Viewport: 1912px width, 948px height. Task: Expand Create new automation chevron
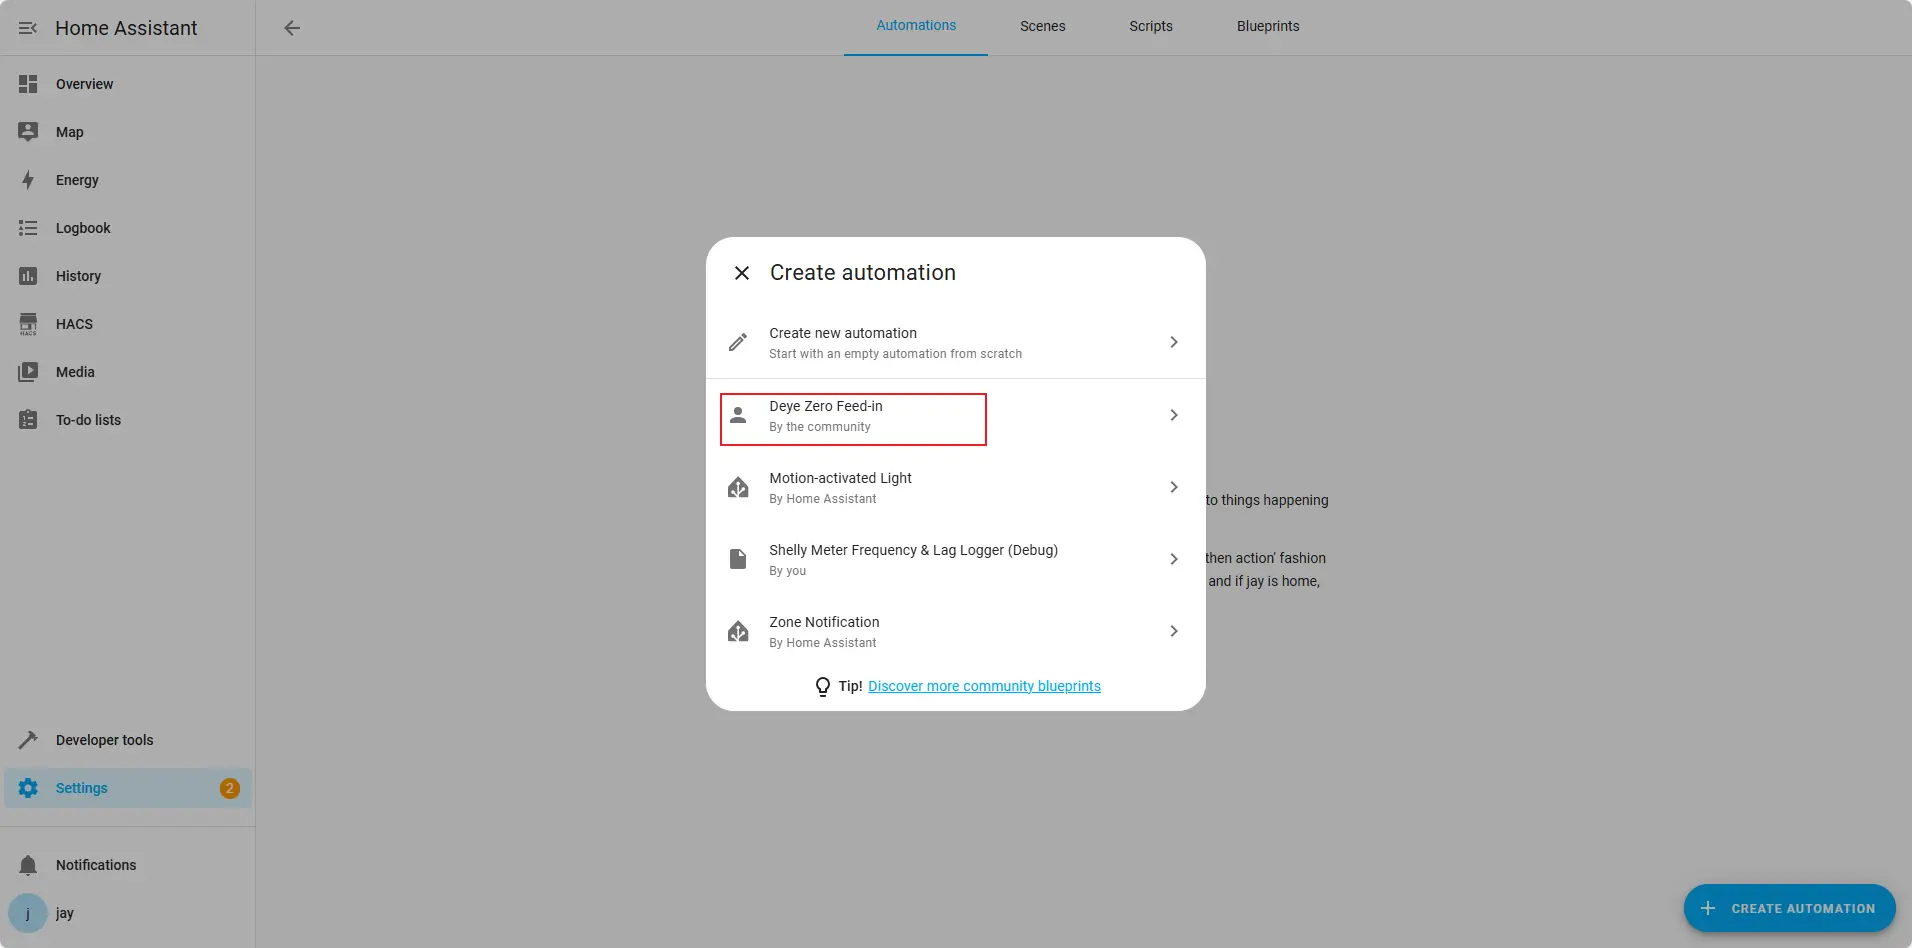(x=1174, y=342)
